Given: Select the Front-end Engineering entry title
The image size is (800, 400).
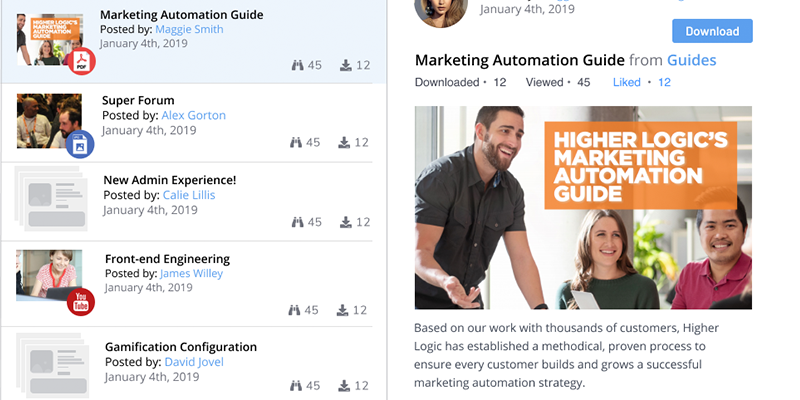Looking at the screenshot, I should 167,259.
